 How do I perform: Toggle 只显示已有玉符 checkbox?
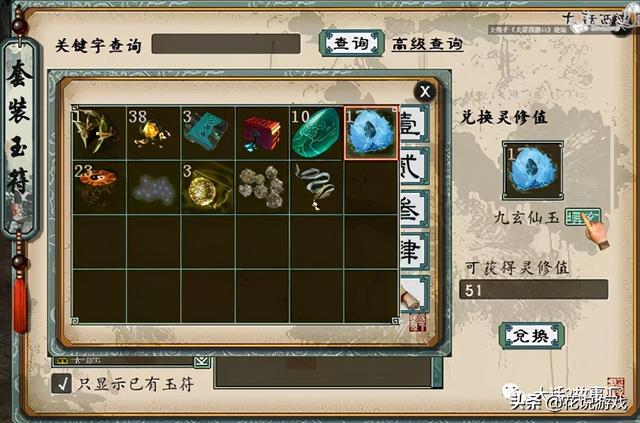(62, 384)
